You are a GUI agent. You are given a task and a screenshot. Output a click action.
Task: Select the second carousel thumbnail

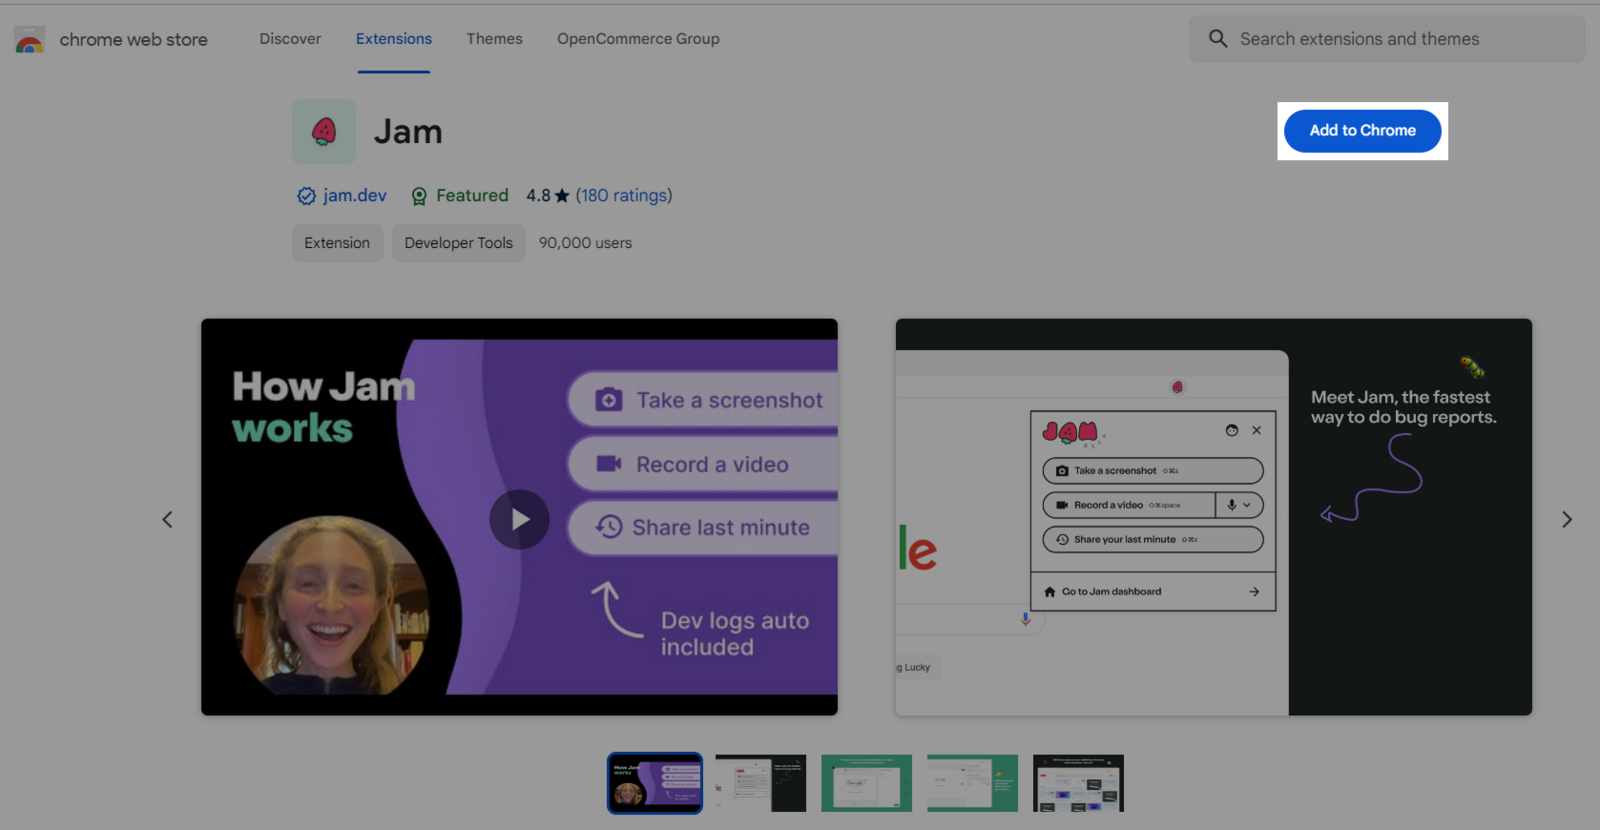[x=761, y=783]
